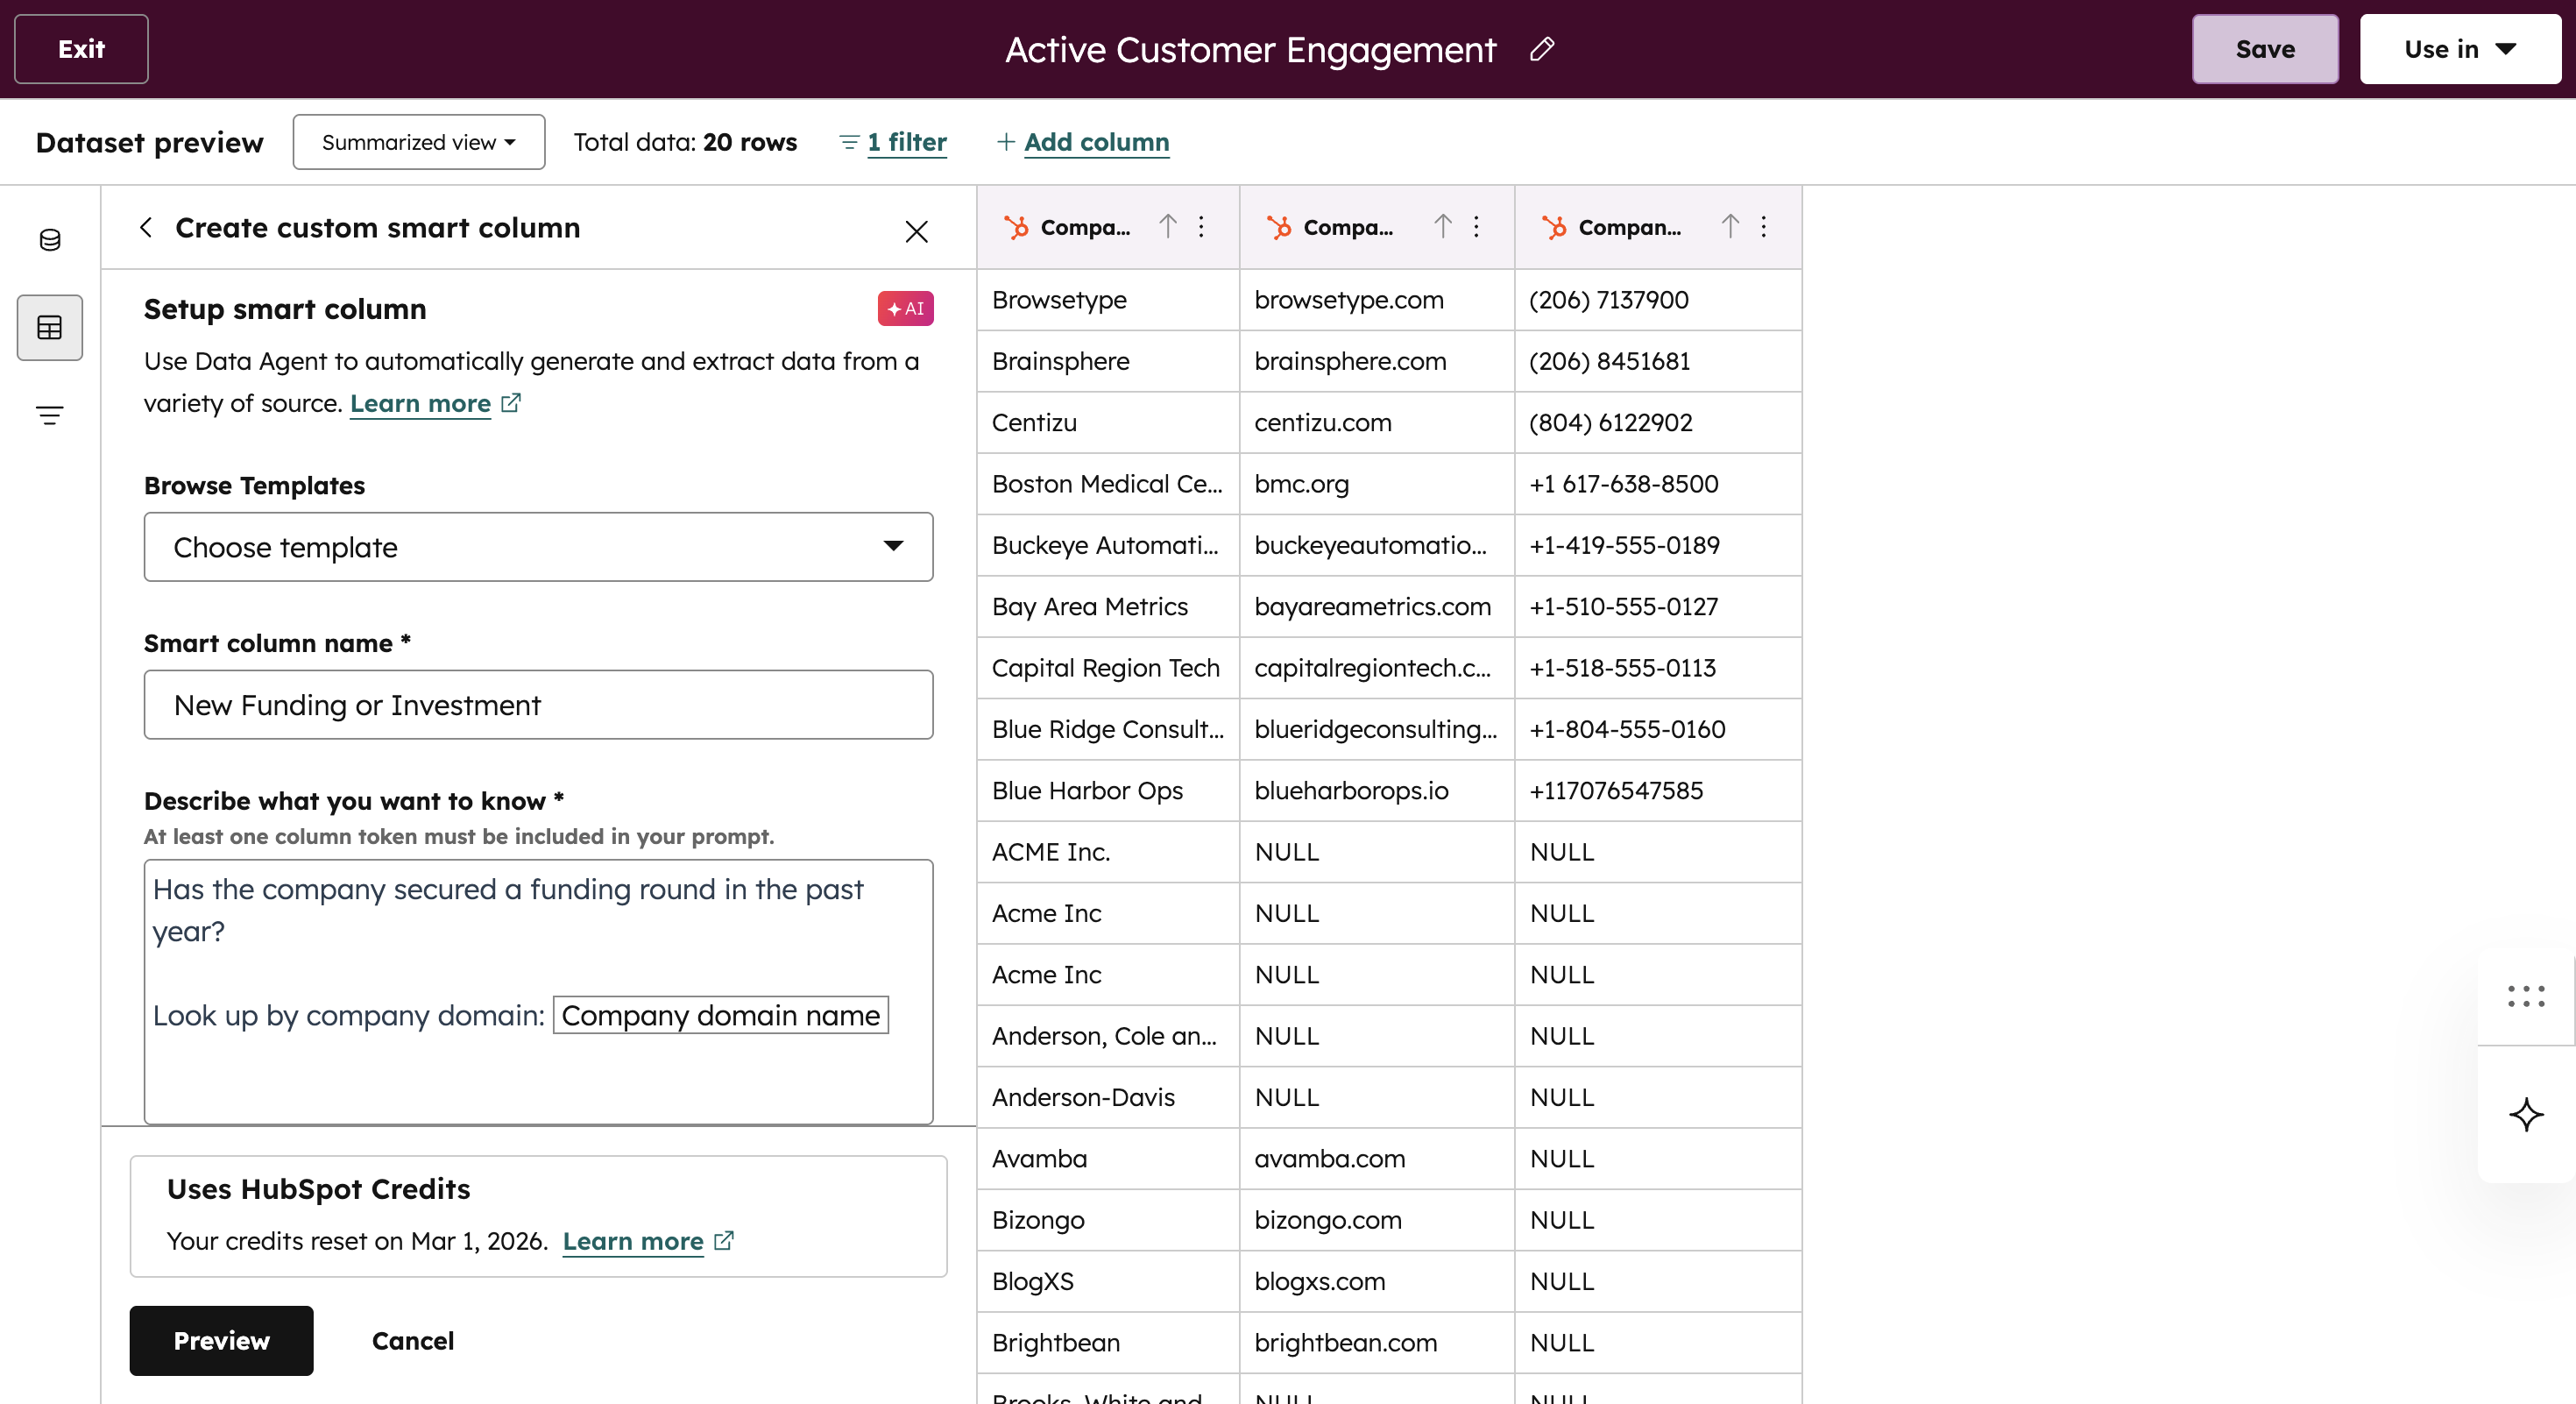Select the table columns sidebar icon
The width and height of the screenshot is (2576, 1404).
click(50, 327)
